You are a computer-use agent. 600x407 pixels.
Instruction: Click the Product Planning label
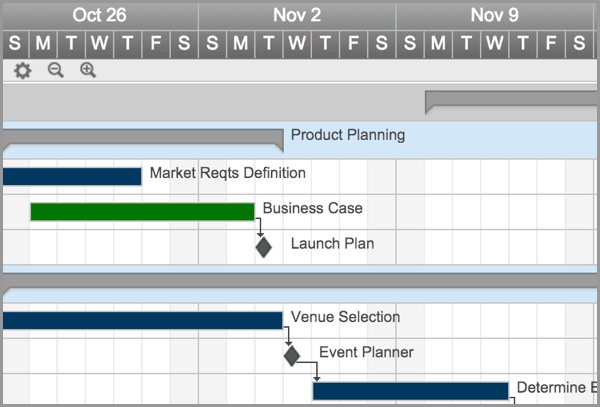coord(348,135)
